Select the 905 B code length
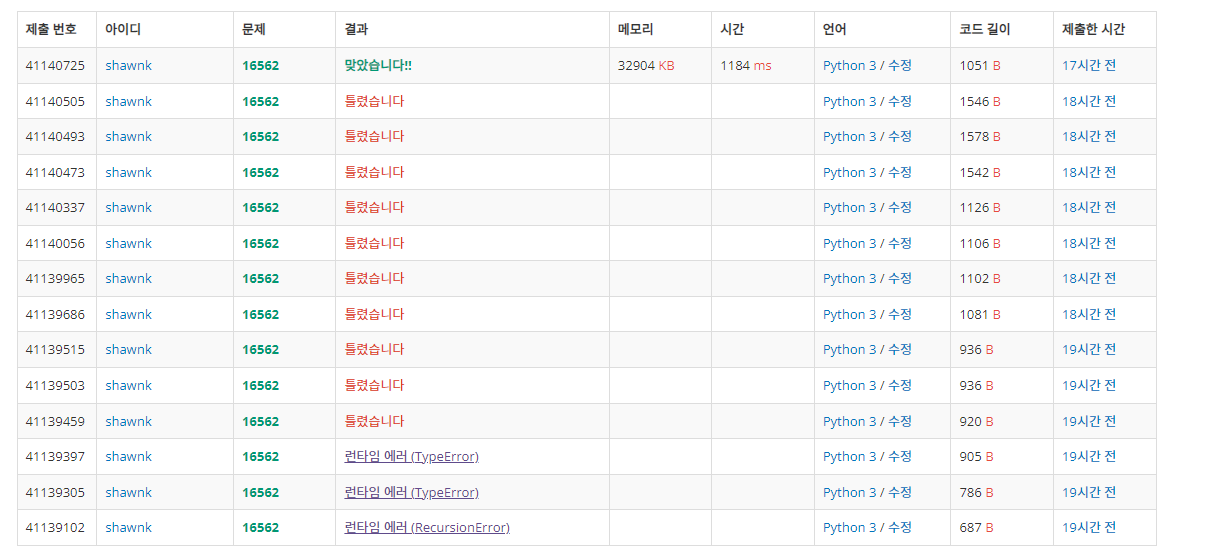This screenshot has height=551, width=1211. (976, 456)
